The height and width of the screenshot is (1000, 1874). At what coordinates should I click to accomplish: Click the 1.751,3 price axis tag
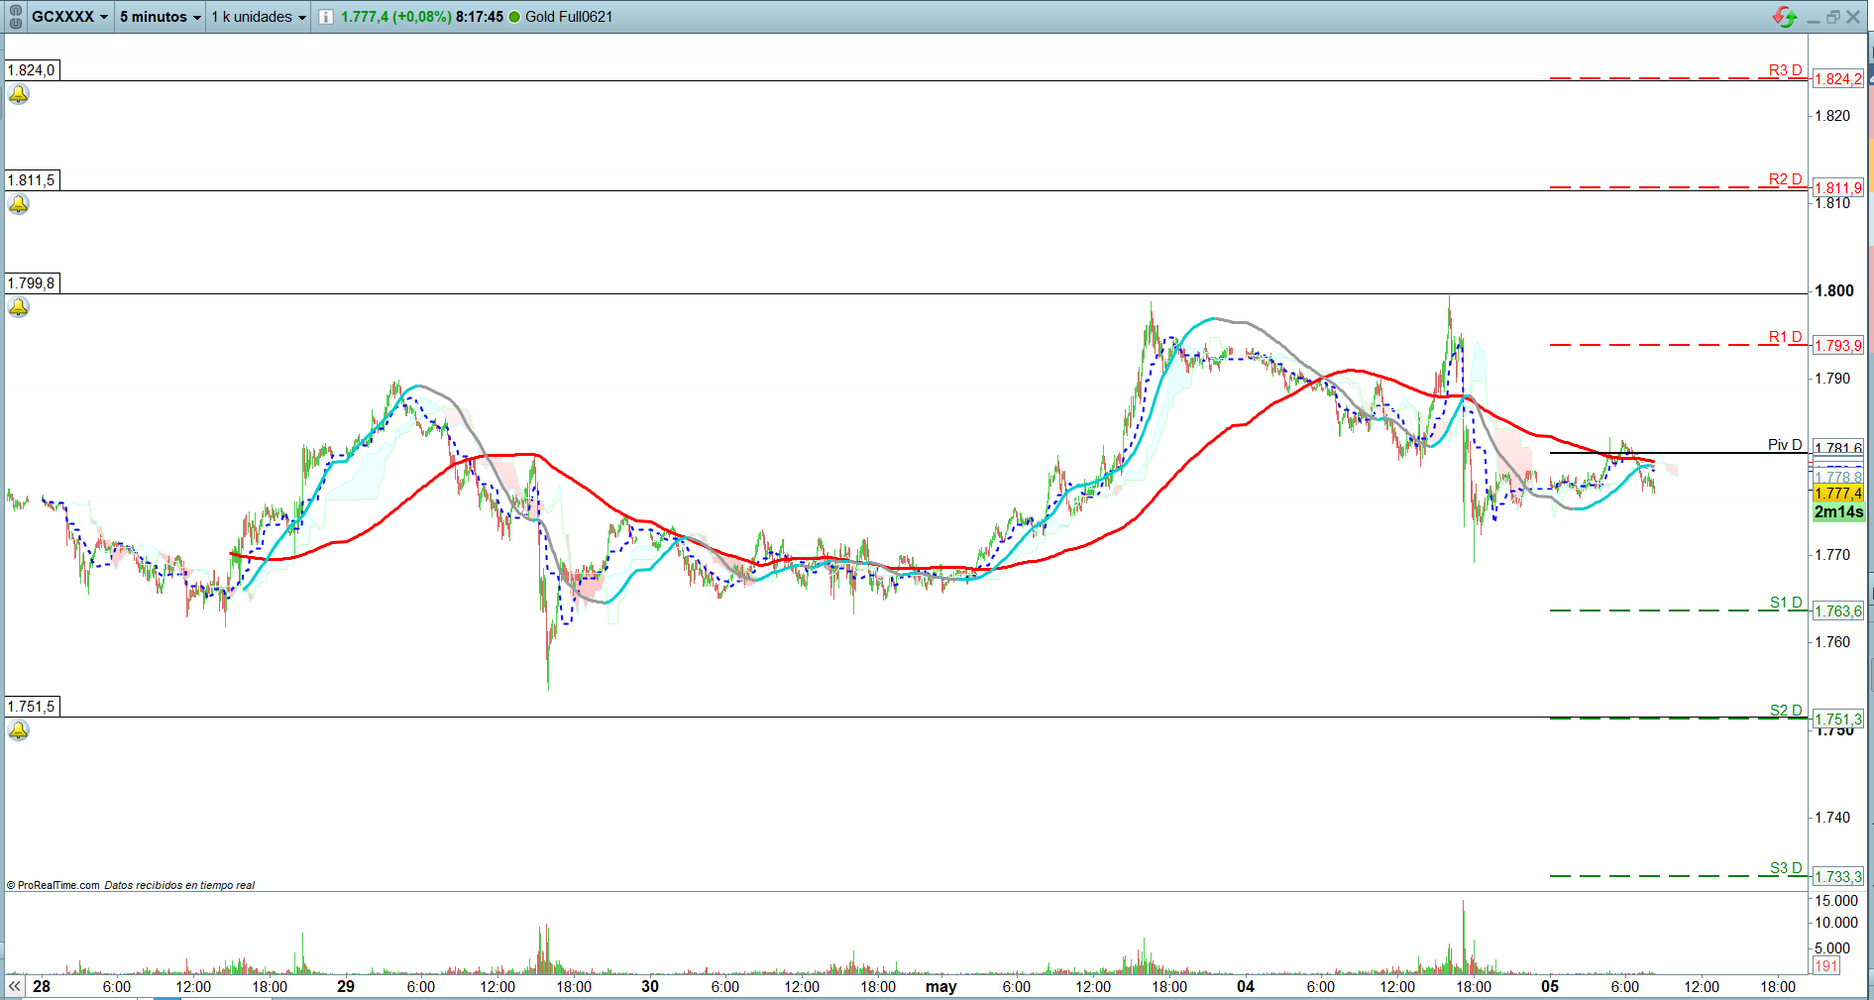tap(1838, 719)
